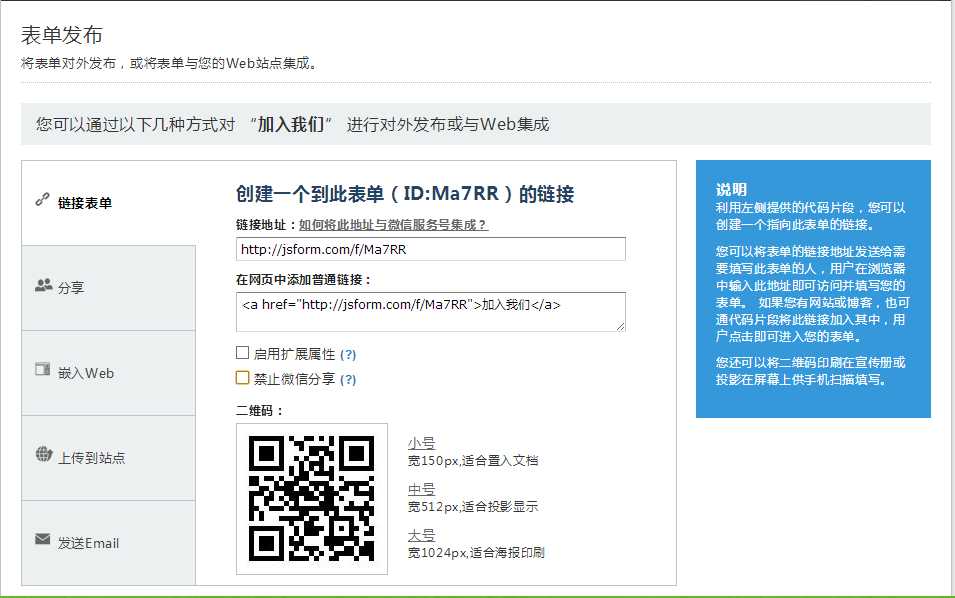Switch to the 分享 tab
This screenshot has width=955, height=598.
pos(108,288)
